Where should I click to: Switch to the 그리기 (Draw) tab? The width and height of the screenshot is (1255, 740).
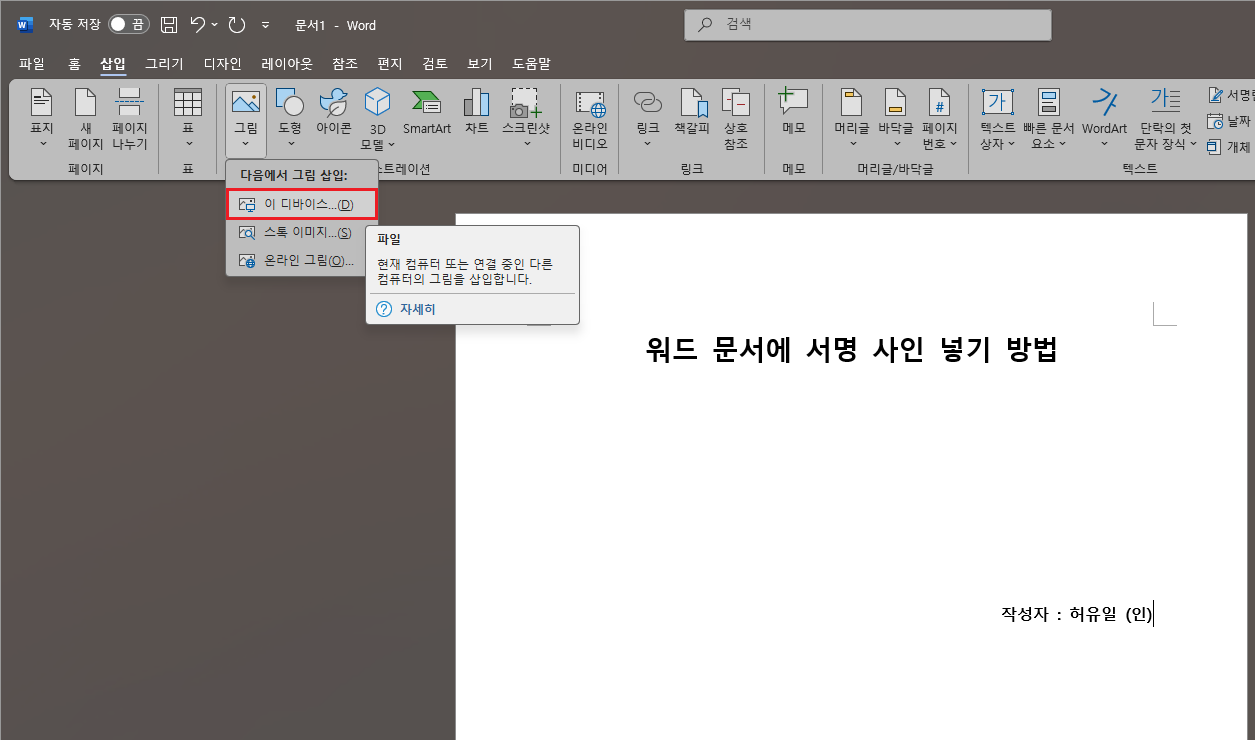pos(164,64)
